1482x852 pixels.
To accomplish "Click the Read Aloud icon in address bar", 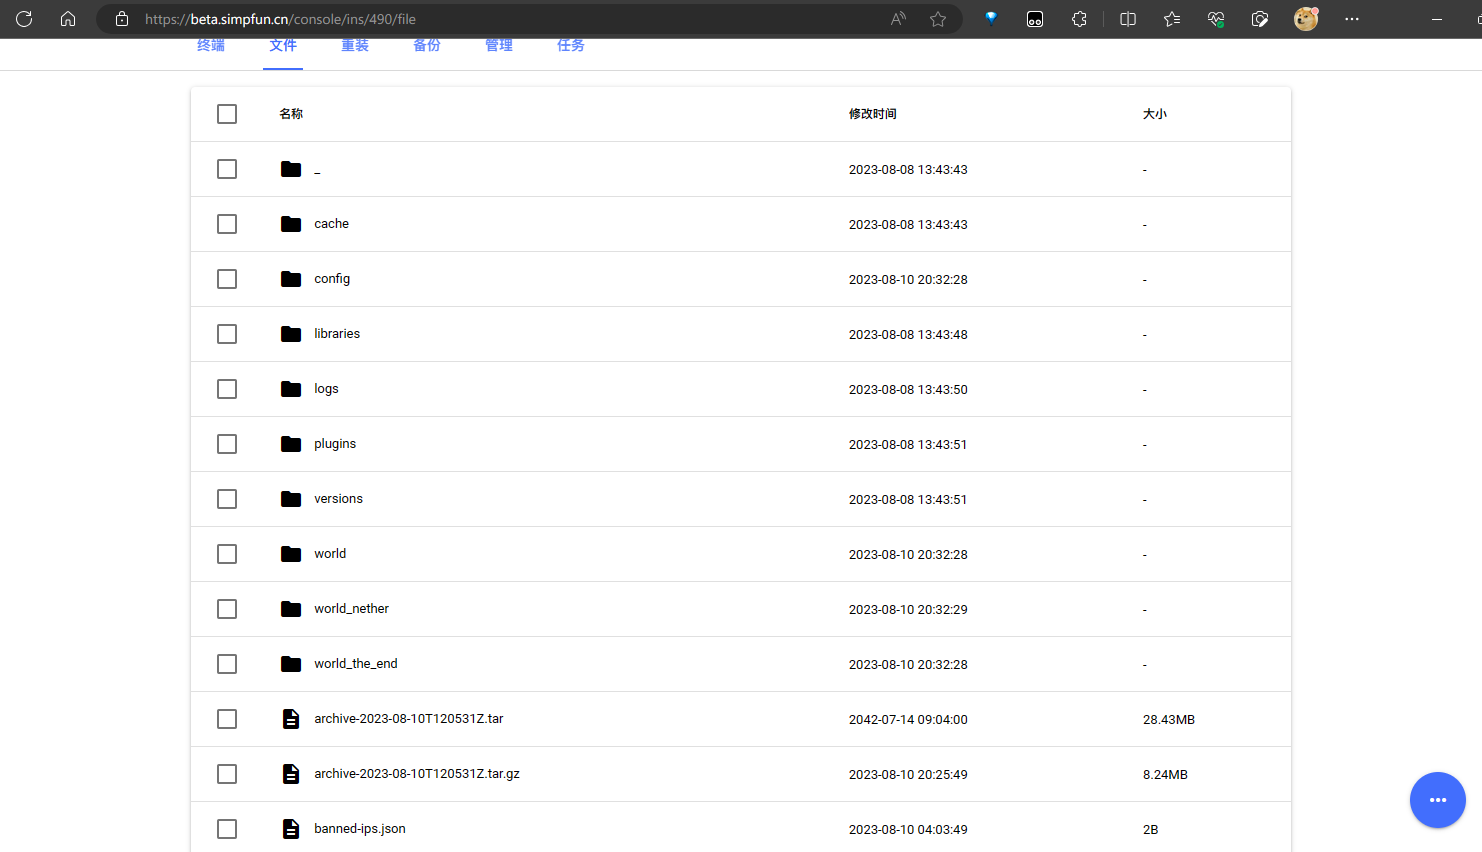I will point(898,19).
